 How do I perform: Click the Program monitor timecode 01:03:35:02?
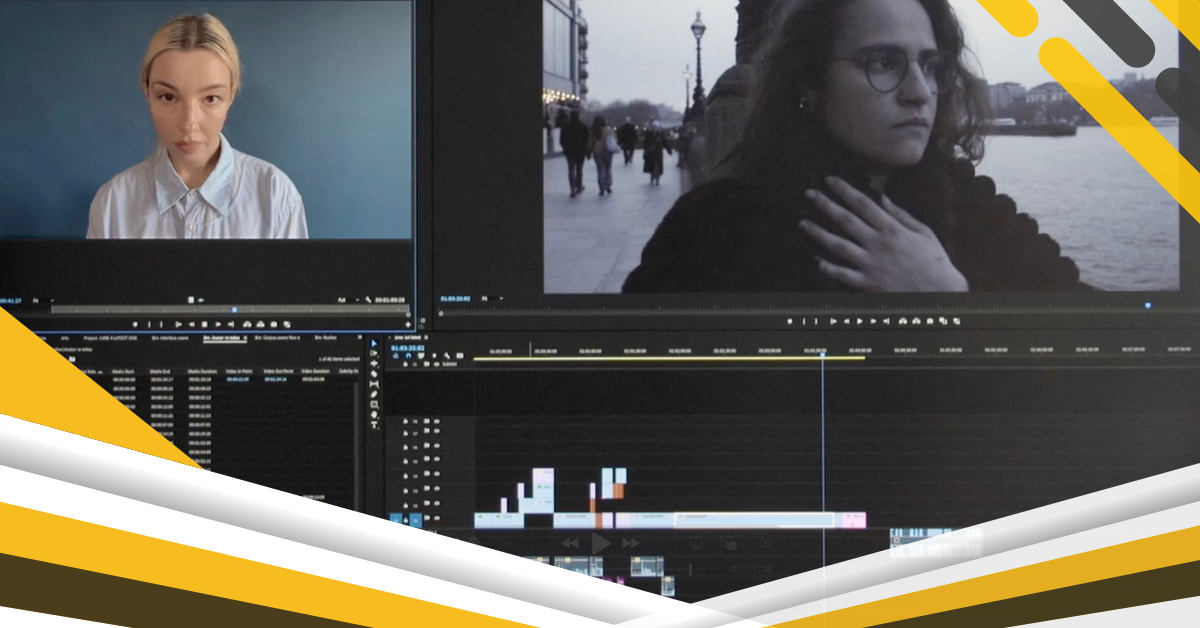point(455,298)
